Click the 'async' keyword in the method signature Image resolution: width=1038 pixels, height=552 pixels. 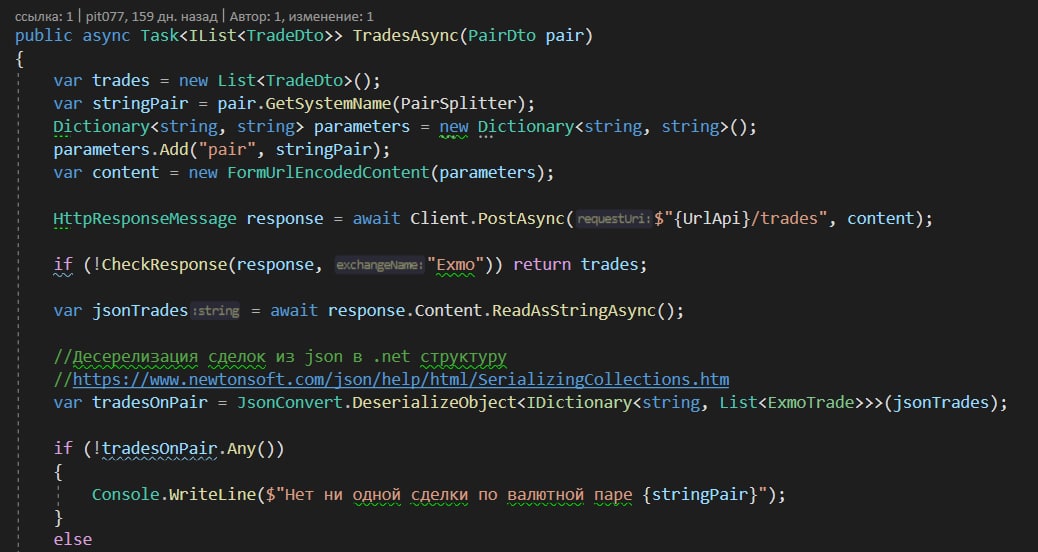pyautogui.click(x=106, y=35)
